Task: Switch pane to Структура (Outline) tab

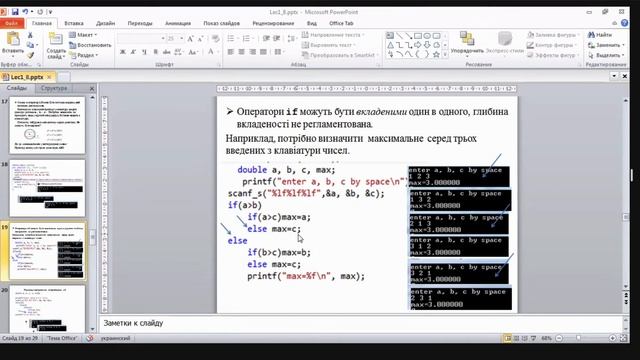Action: 54,88
